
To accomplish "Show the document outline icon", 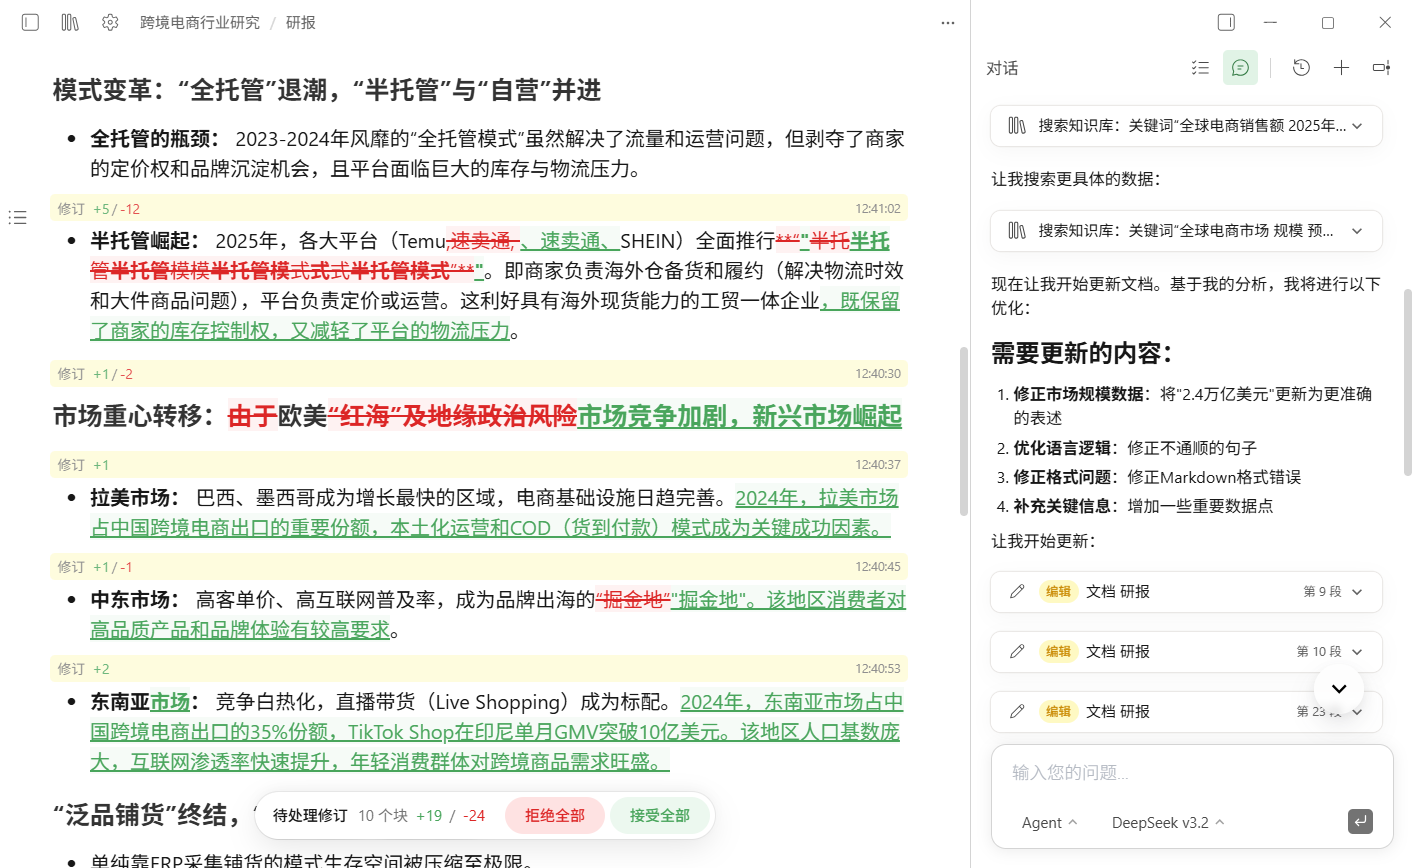I will click(18, 217).
